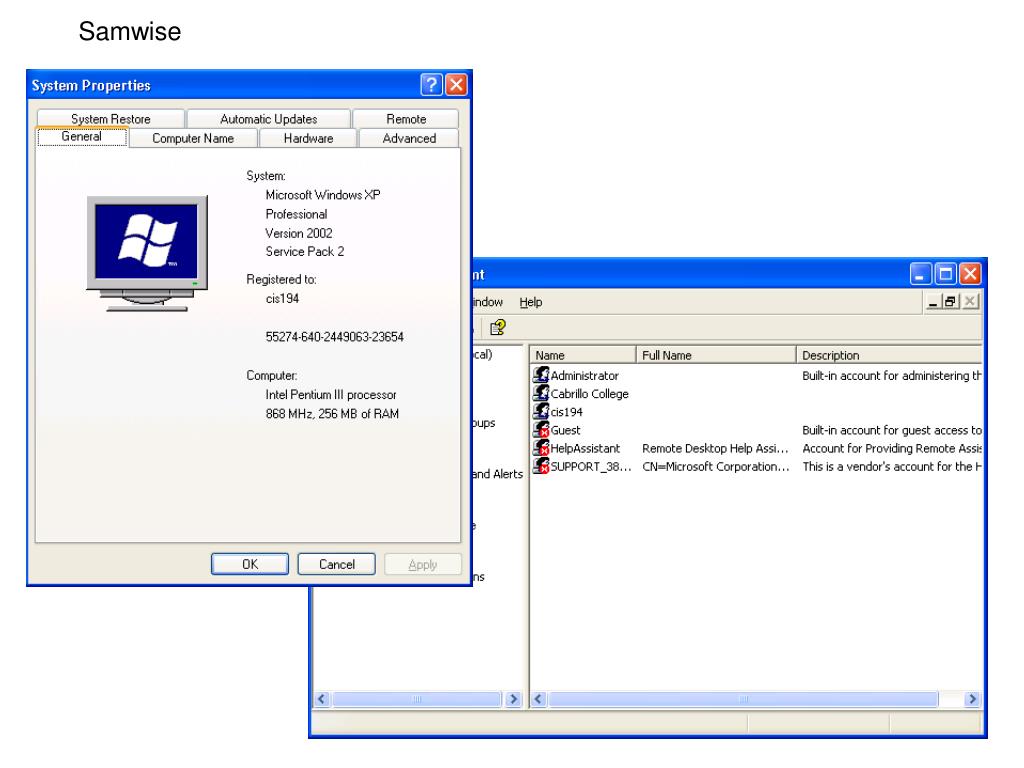Click the 'This is a vendor's account' description
This screenshot has width=1024, height=768.
(891, 467)
